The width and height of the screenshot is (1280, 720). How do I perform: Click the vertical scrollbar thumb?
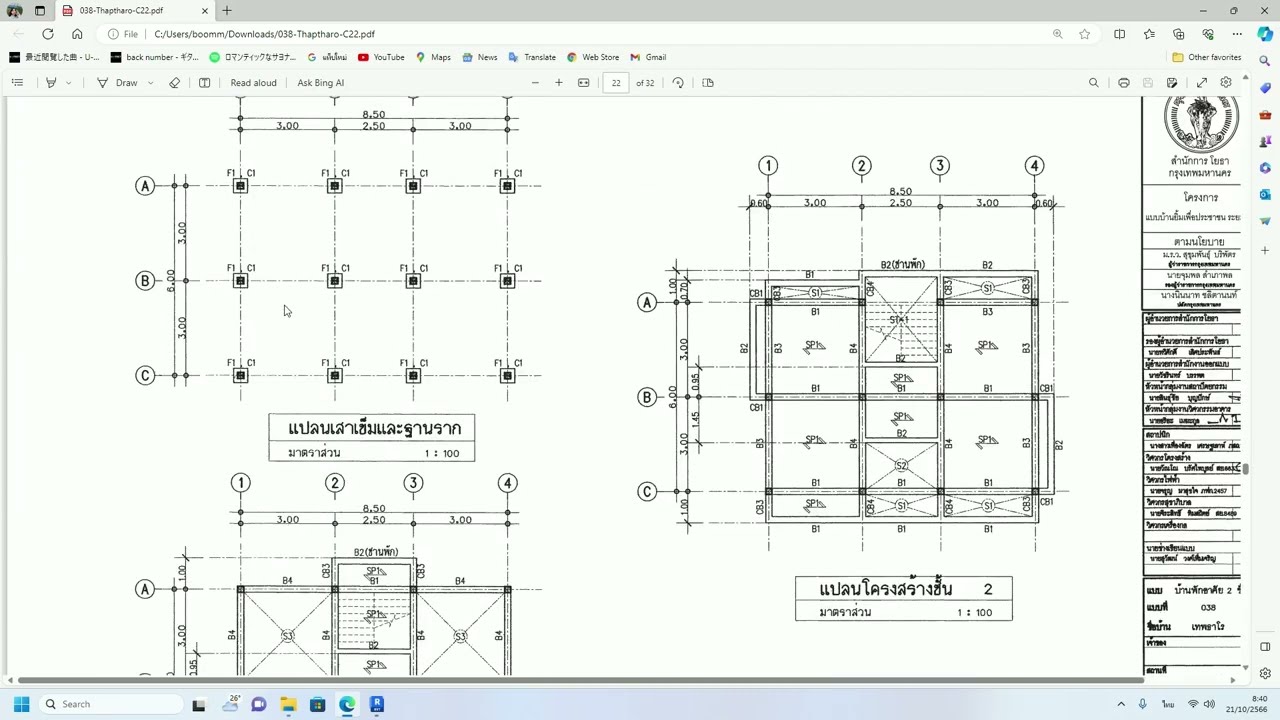tap(1246, 469)
